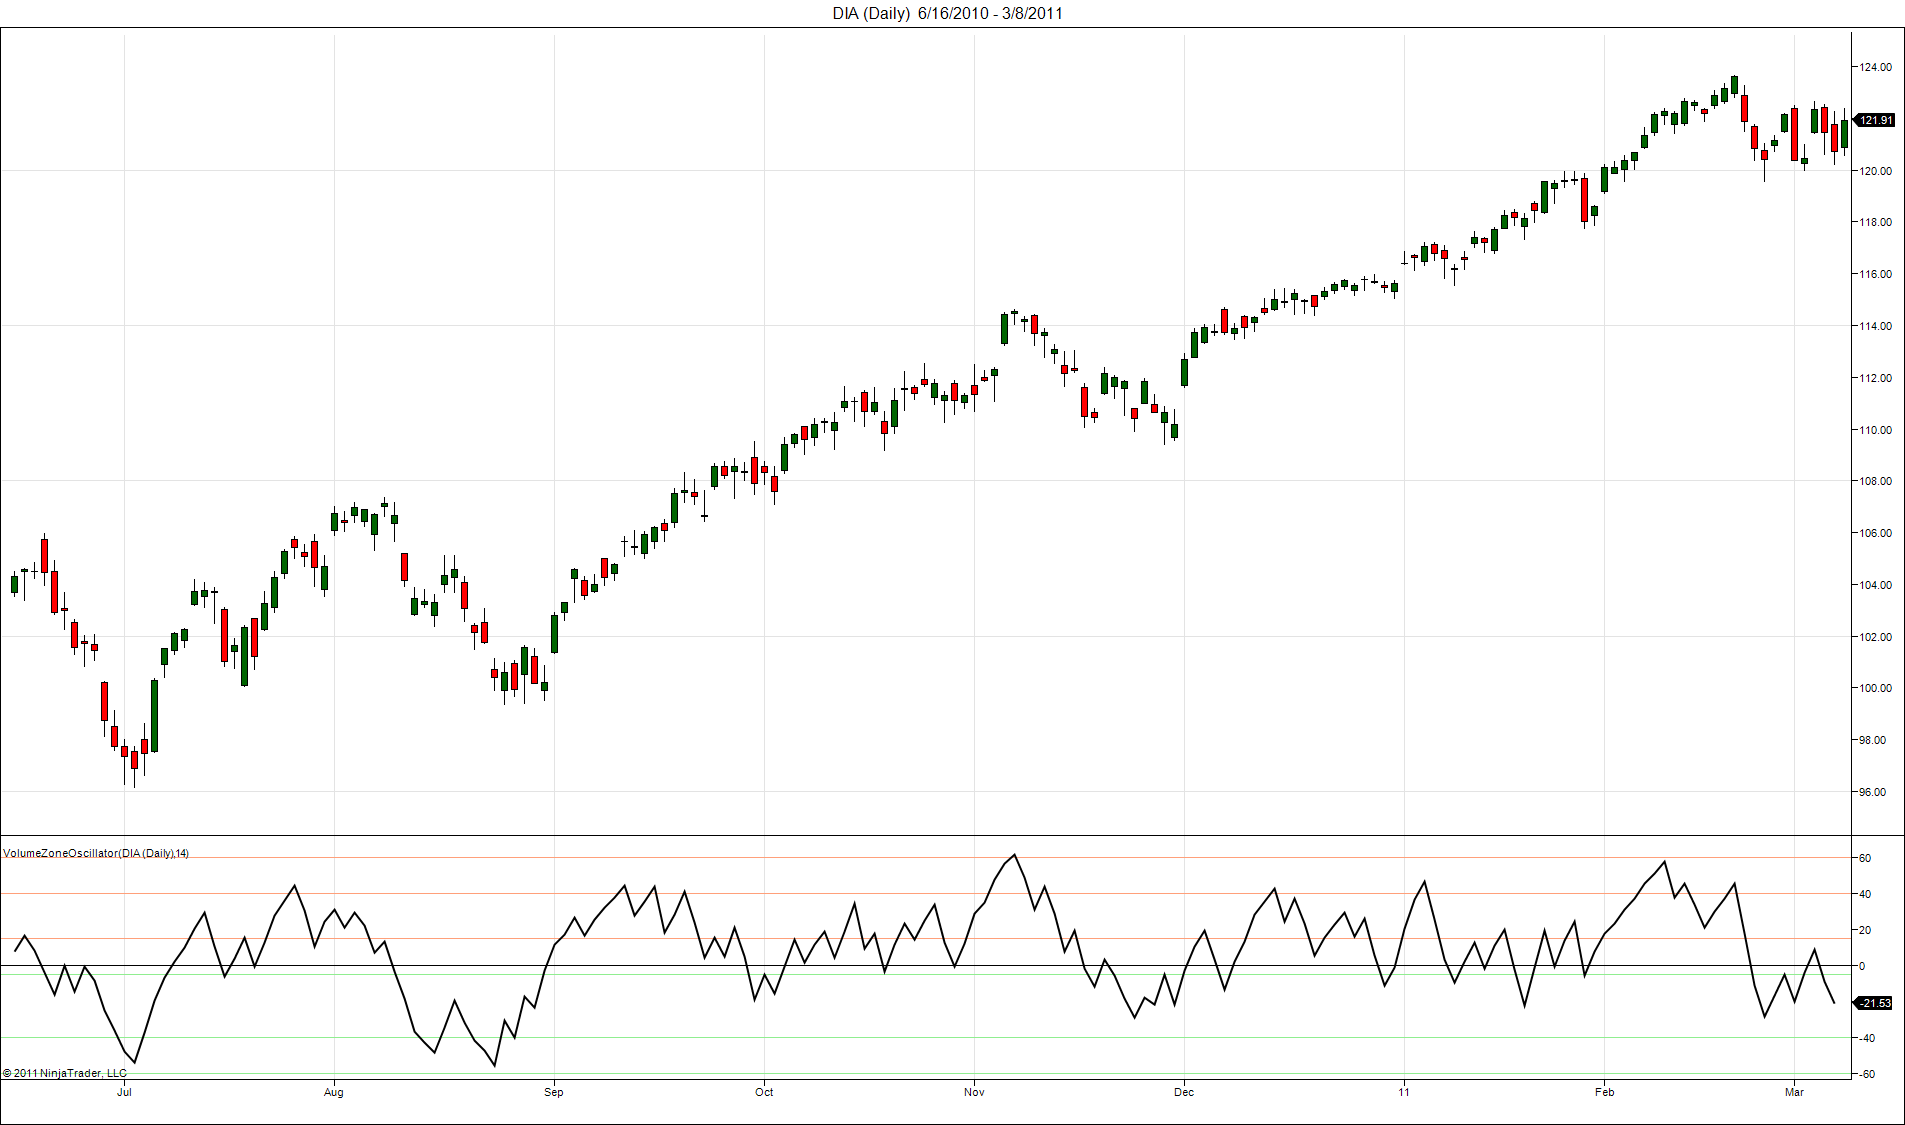
Task: Click the 112.00 price axis label
Action: click(x=1875, y=378)
